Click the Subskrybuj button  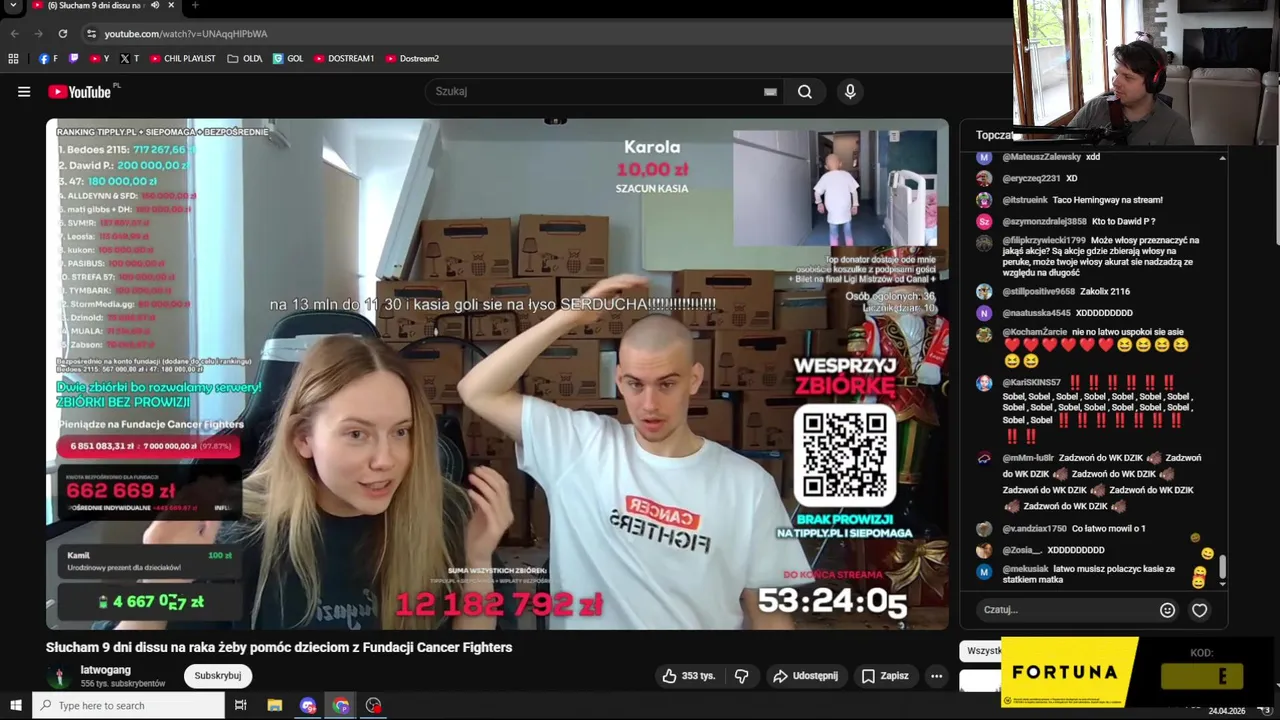click(217, 676)
